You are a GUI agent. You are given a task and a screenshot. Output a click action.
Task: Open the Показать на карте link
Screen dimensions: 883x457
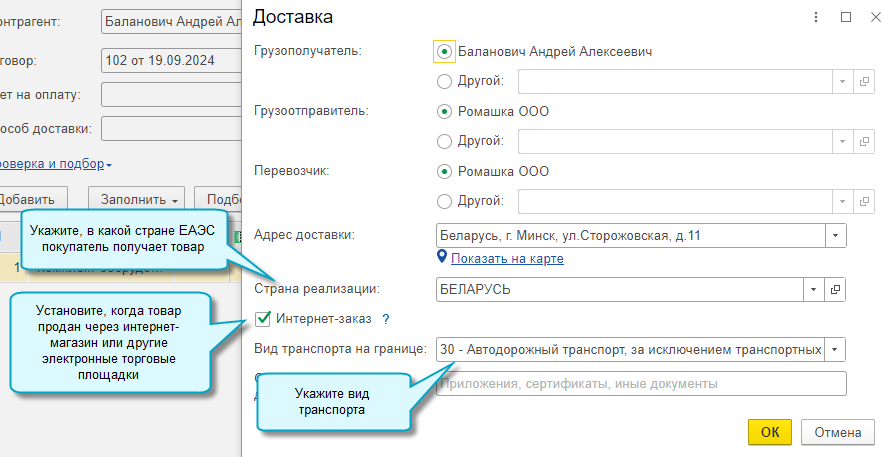507,259
